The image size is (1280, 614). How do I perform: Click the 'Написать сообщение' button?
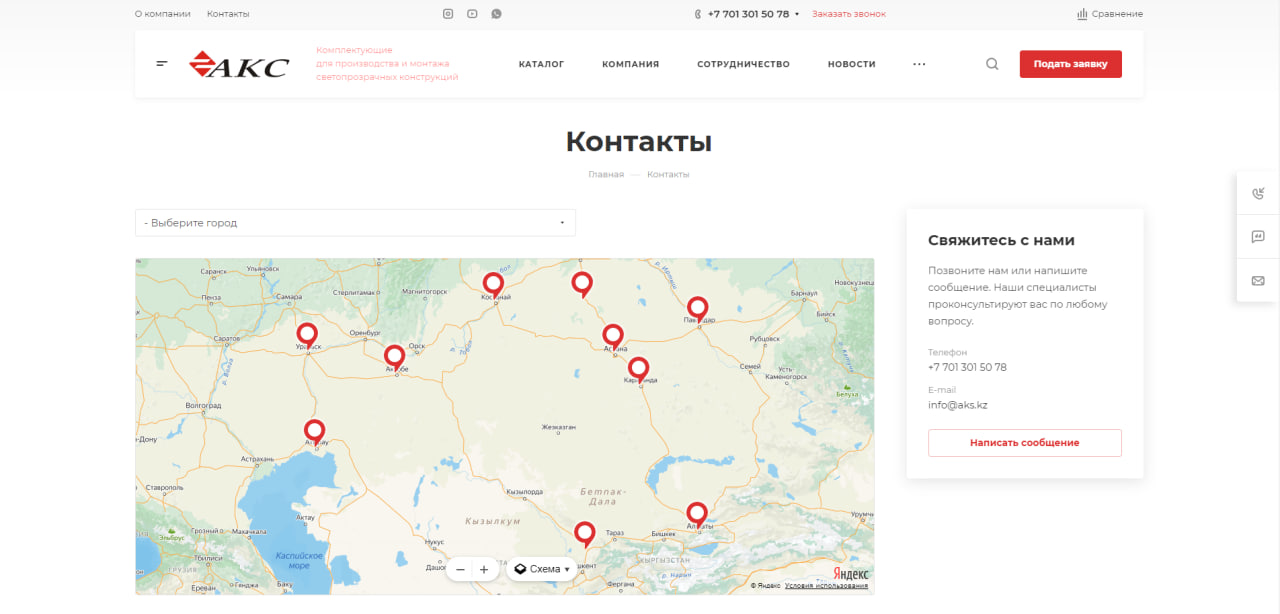1024,443
